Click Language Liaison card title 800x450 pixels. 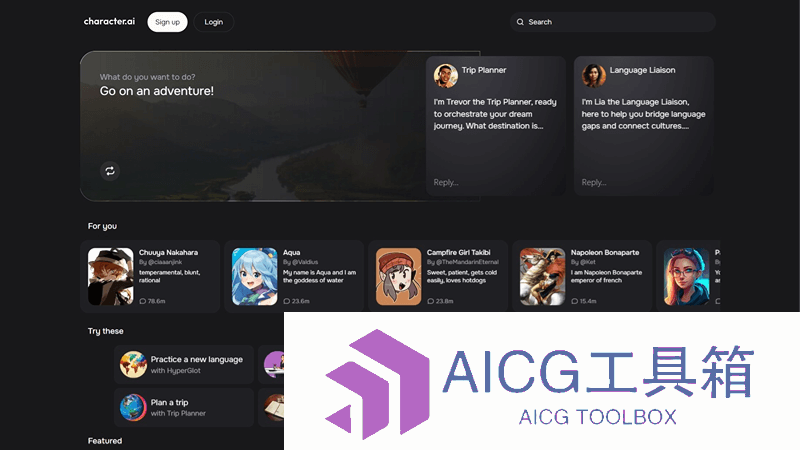(x=642, y=70)
